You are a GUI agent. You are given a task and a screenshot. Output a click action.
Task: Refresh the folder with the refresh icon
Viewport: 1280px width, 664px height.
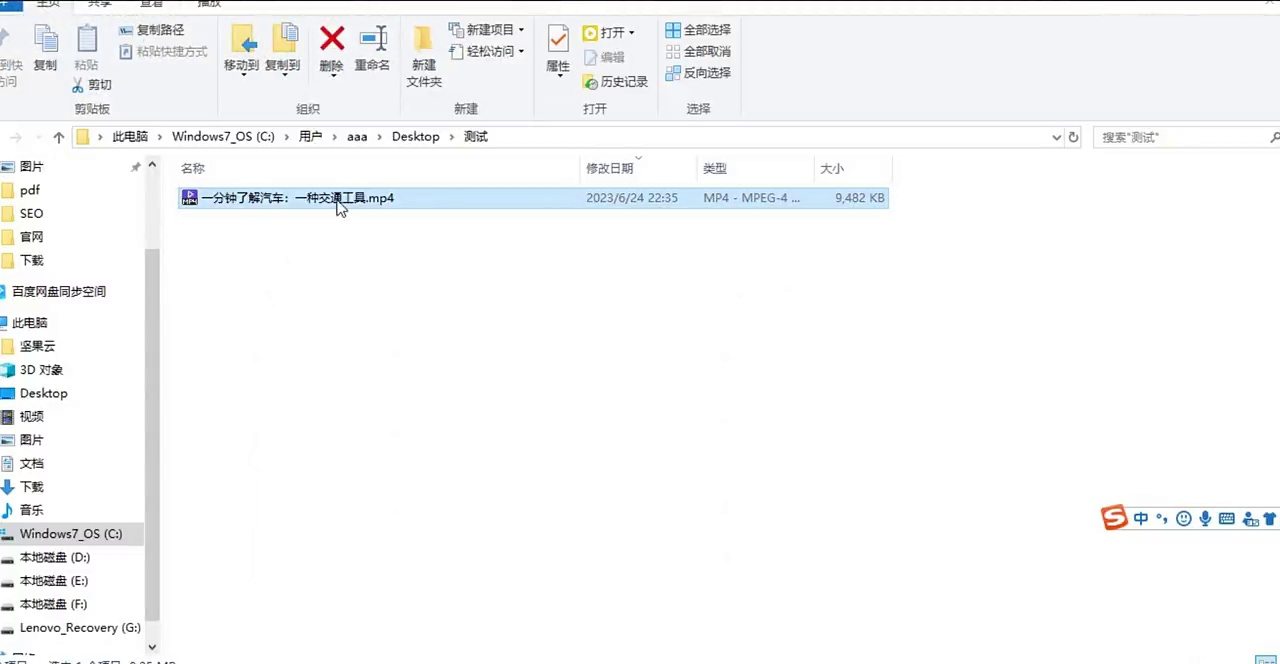click(x=1073, y=137)
